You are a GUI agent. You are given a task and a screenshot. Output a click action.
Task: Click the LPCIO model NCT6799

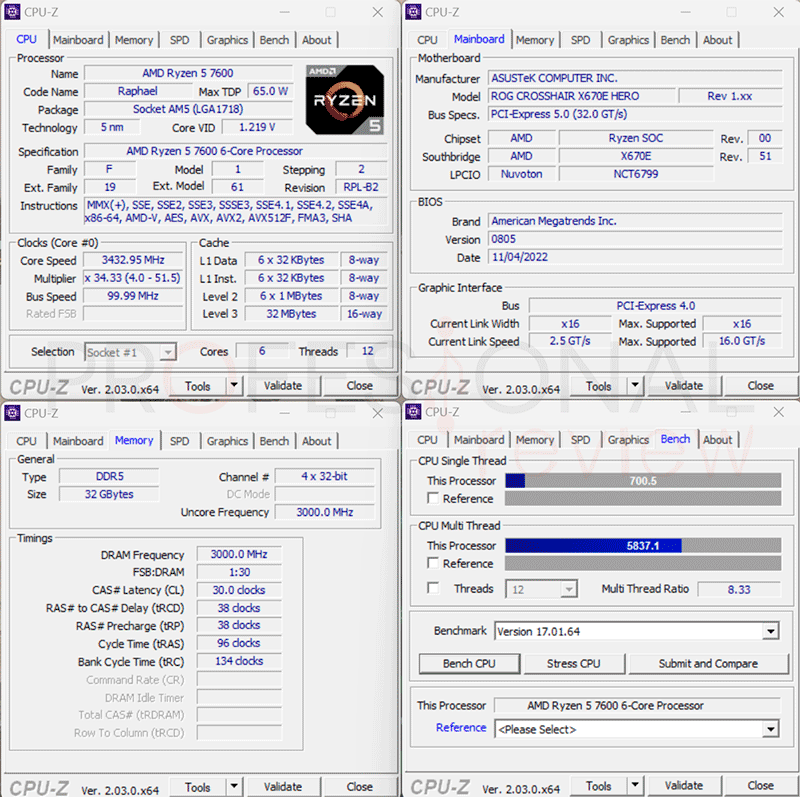point(636,174)
